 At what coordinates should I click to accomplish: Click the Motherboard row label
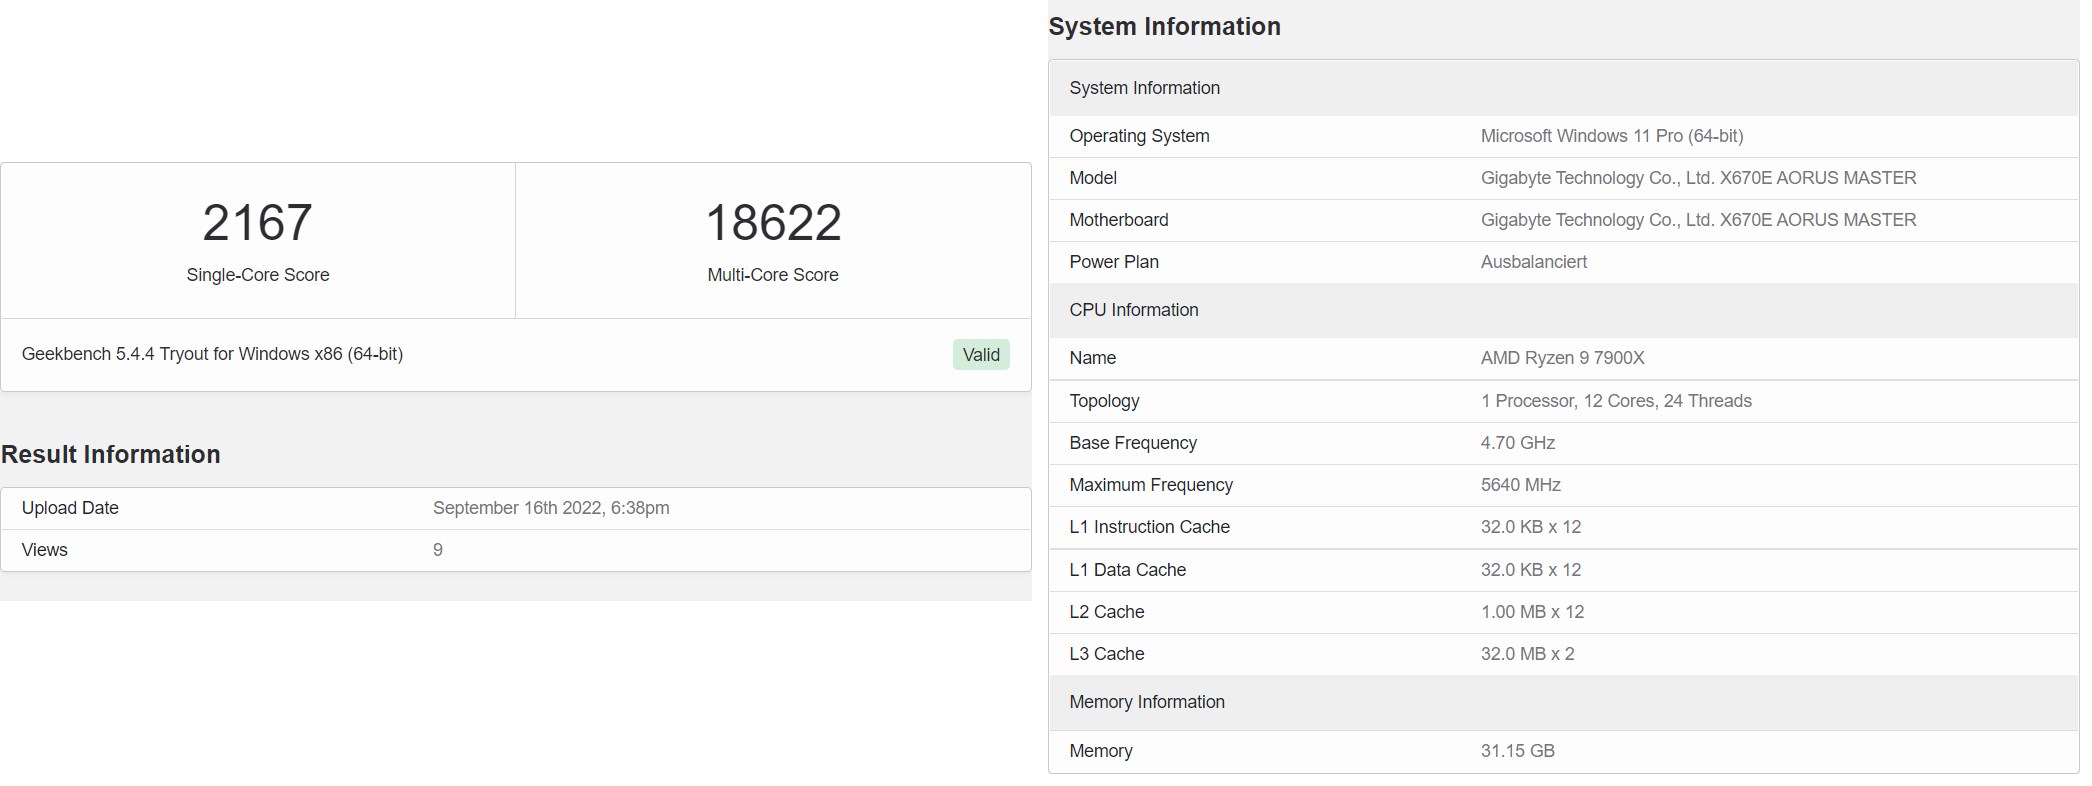point(1119,220)
